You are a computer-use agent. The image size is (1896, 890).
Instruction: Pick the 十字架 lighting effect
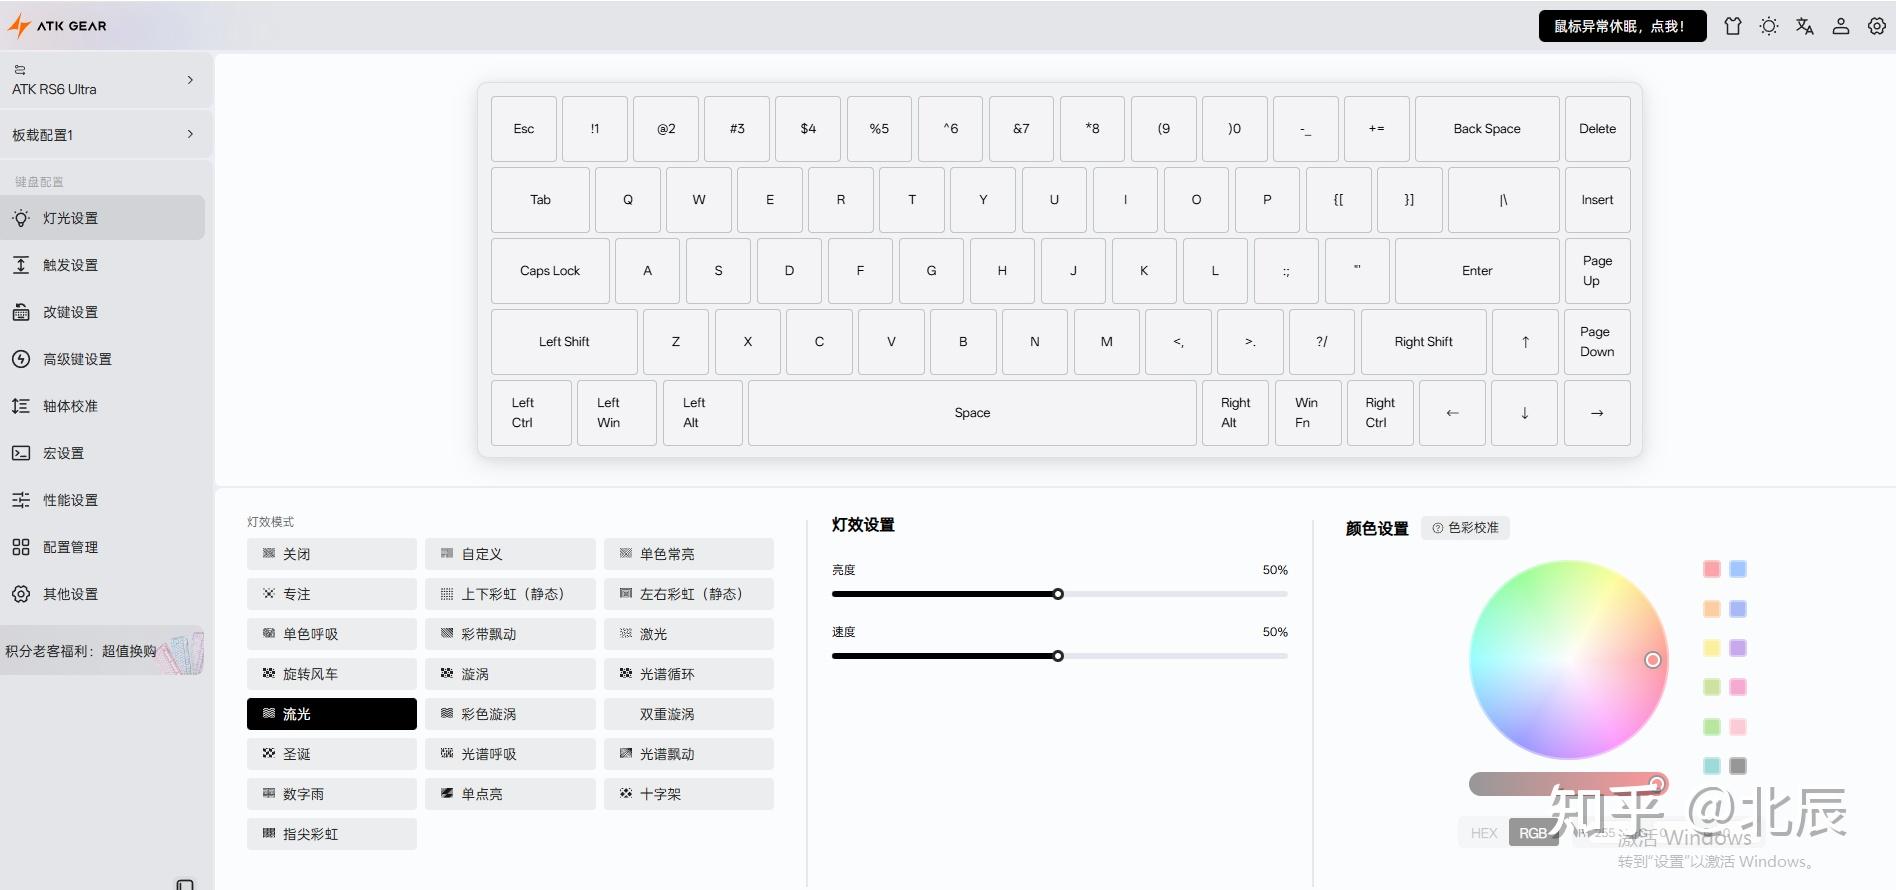[689, 794]
